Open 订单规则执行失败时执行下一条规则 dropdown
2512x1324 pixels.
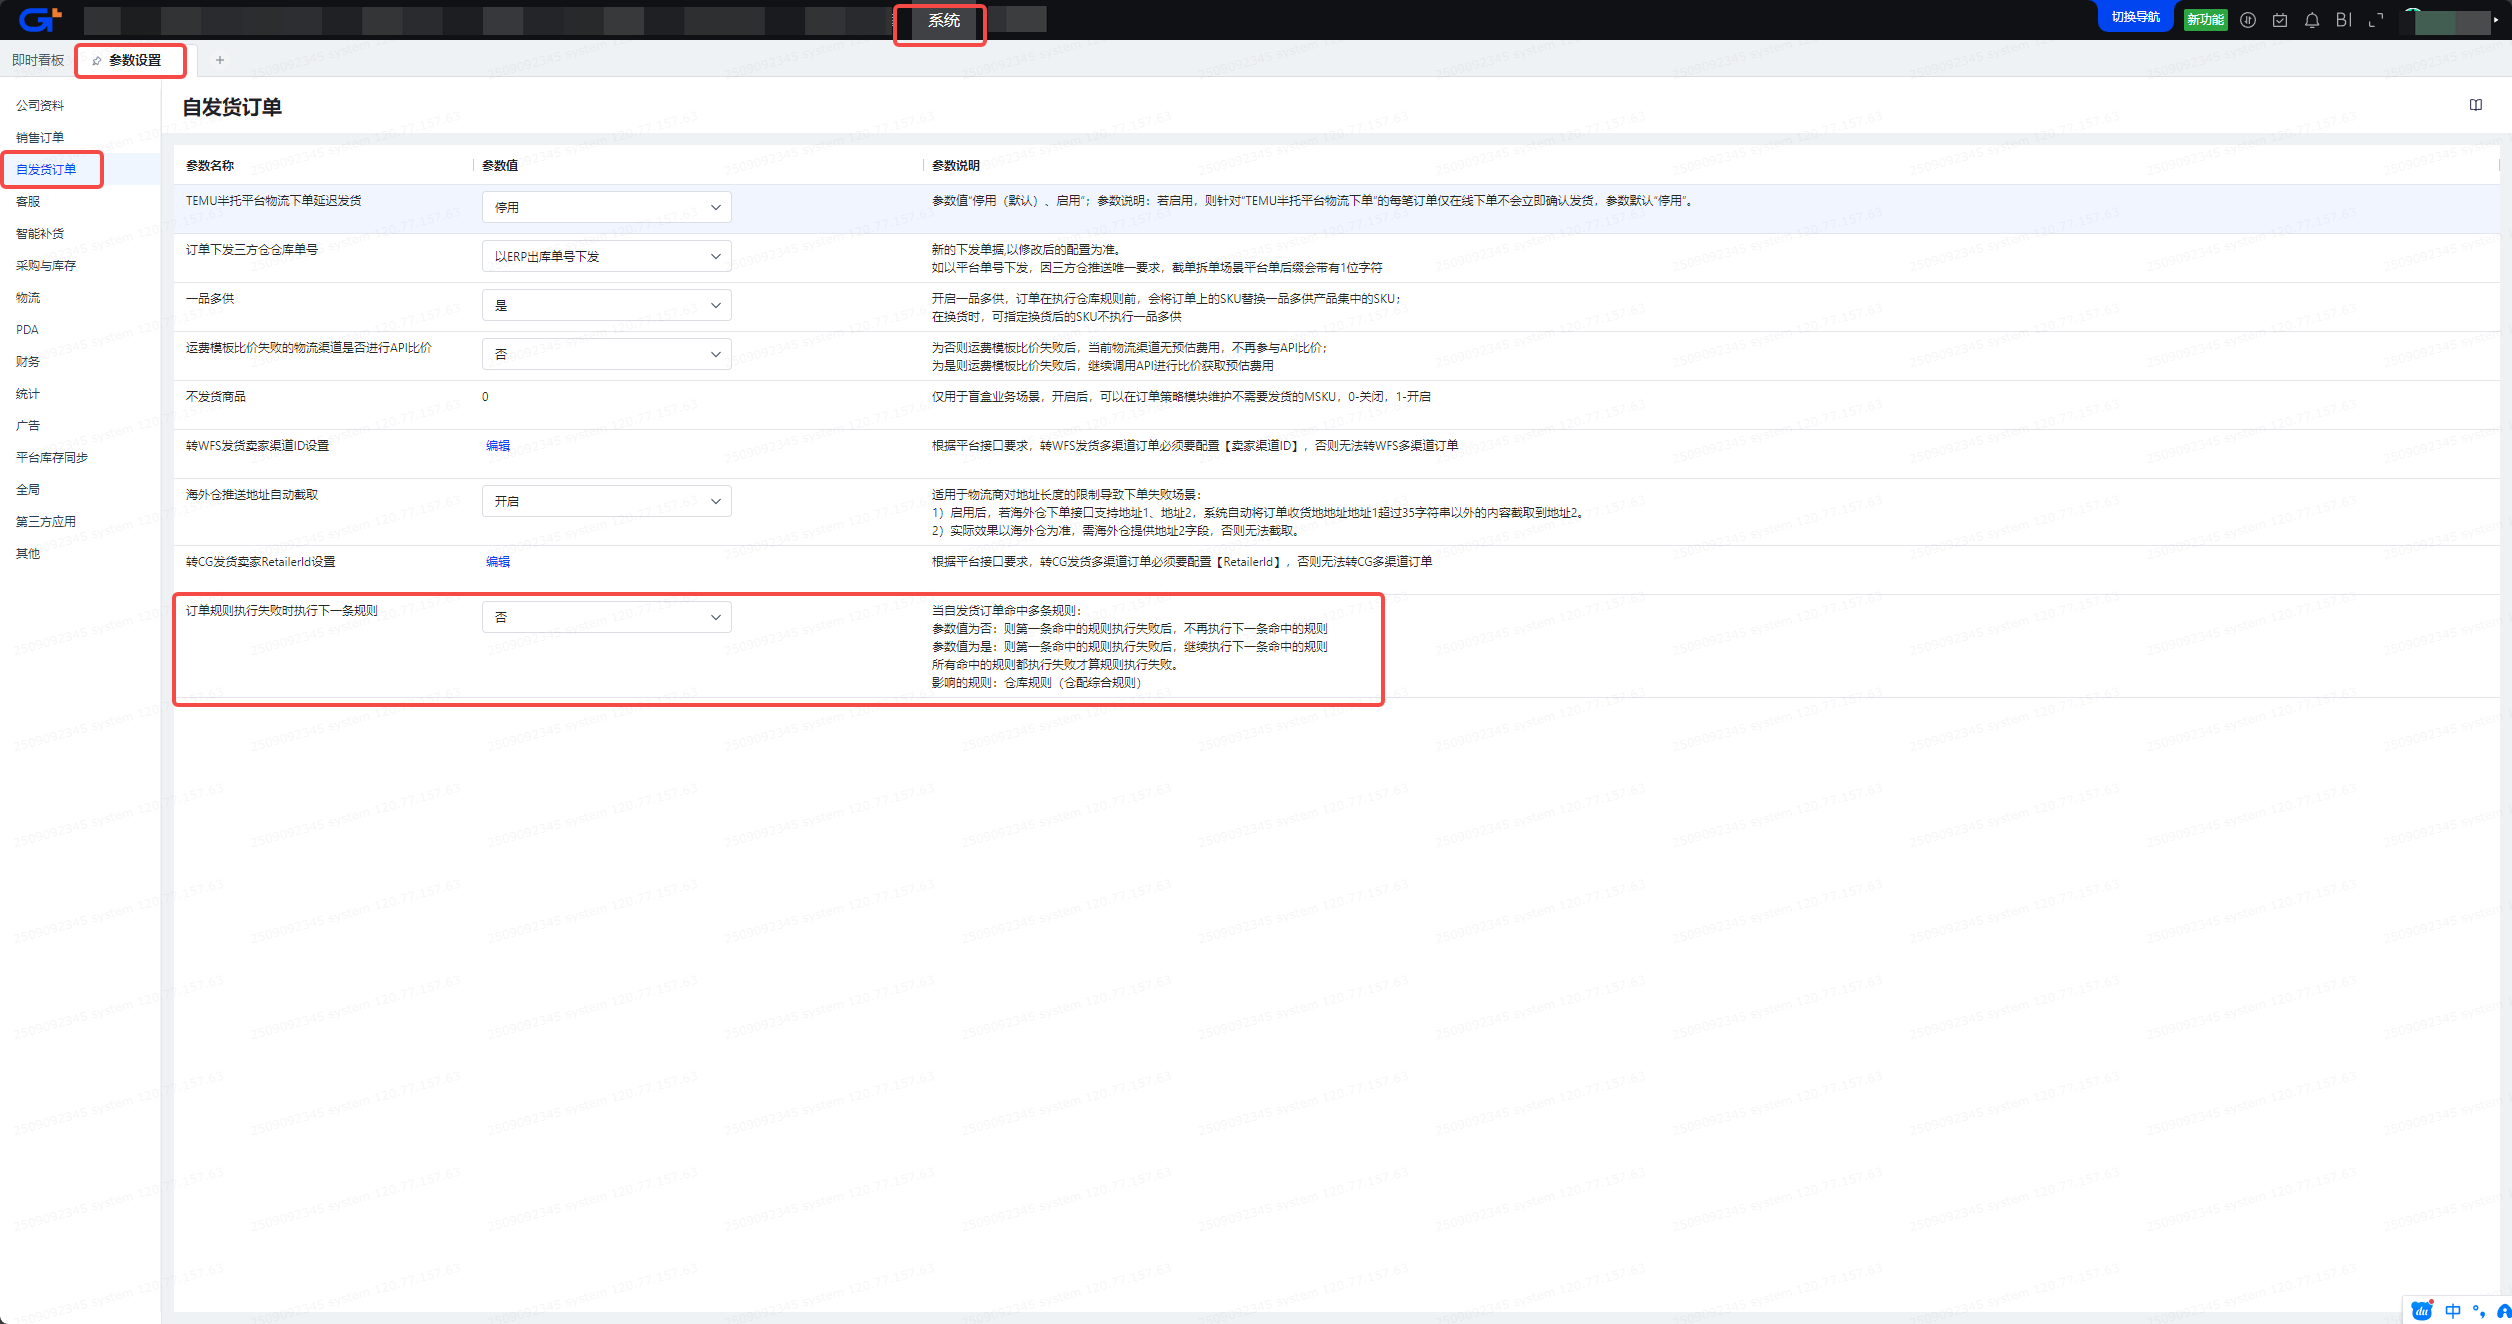(606, 617)
